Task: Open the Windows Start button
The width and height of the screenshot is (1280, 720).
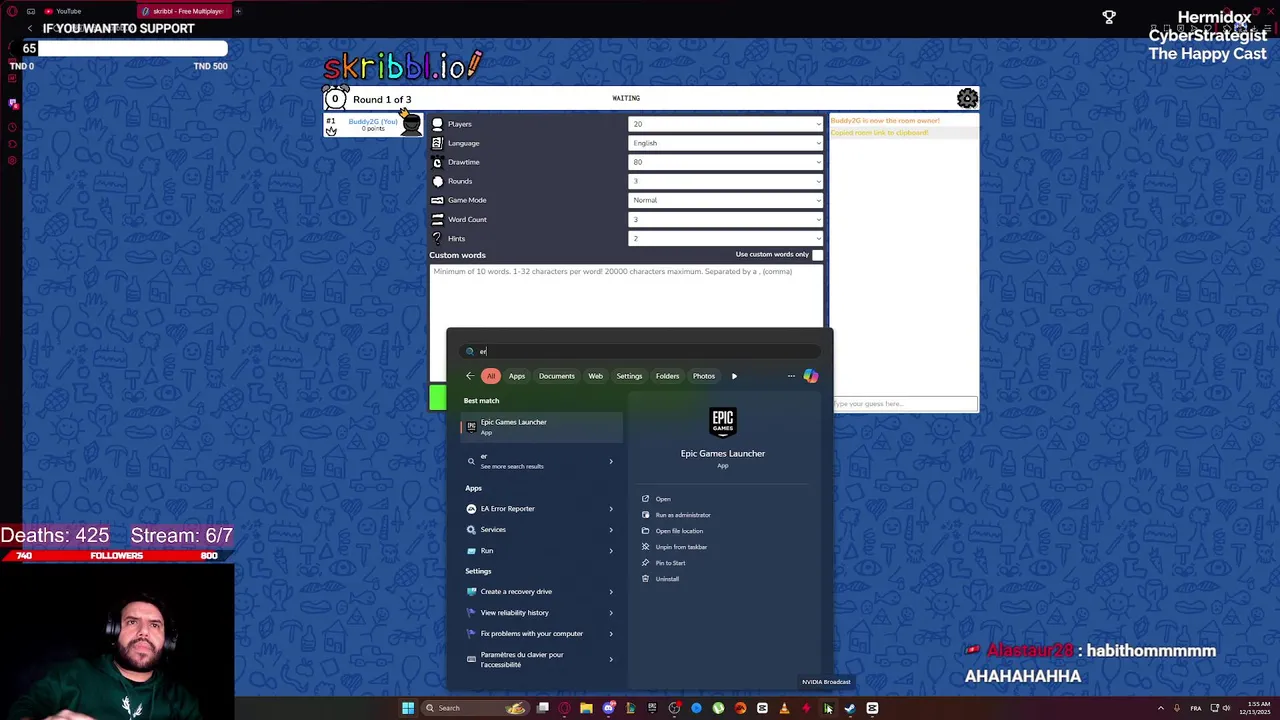Action: [x=408, y=708]
